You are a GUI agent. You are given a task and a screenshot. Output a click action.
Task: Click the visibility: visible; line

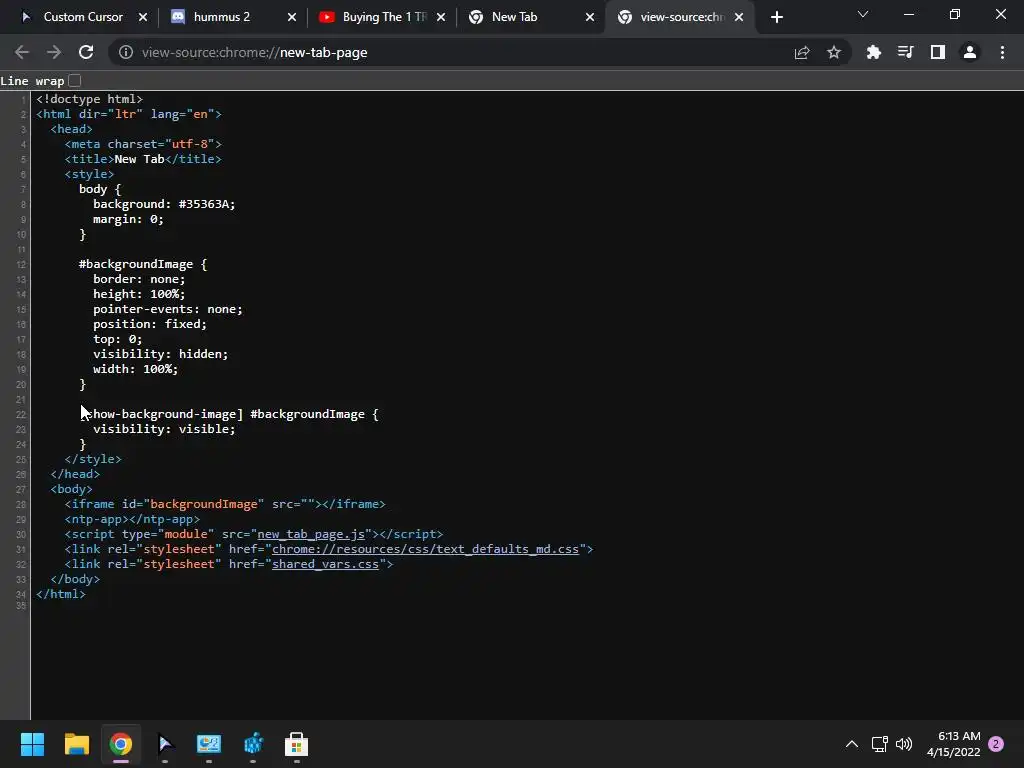164,429
